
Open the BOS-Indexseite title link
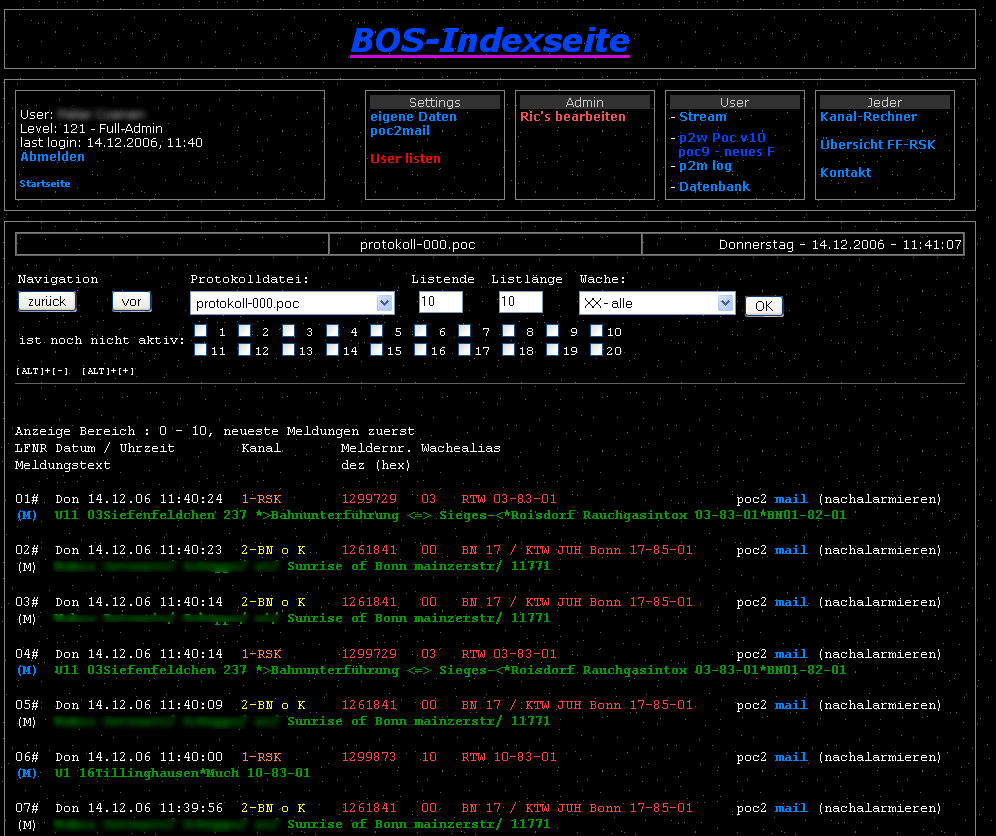(x=490, y=41)
